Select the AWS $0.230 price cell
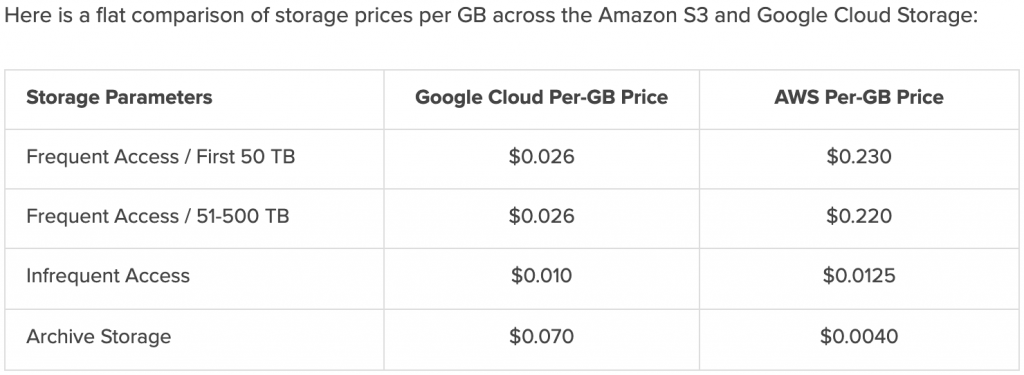 coord(859,157)
